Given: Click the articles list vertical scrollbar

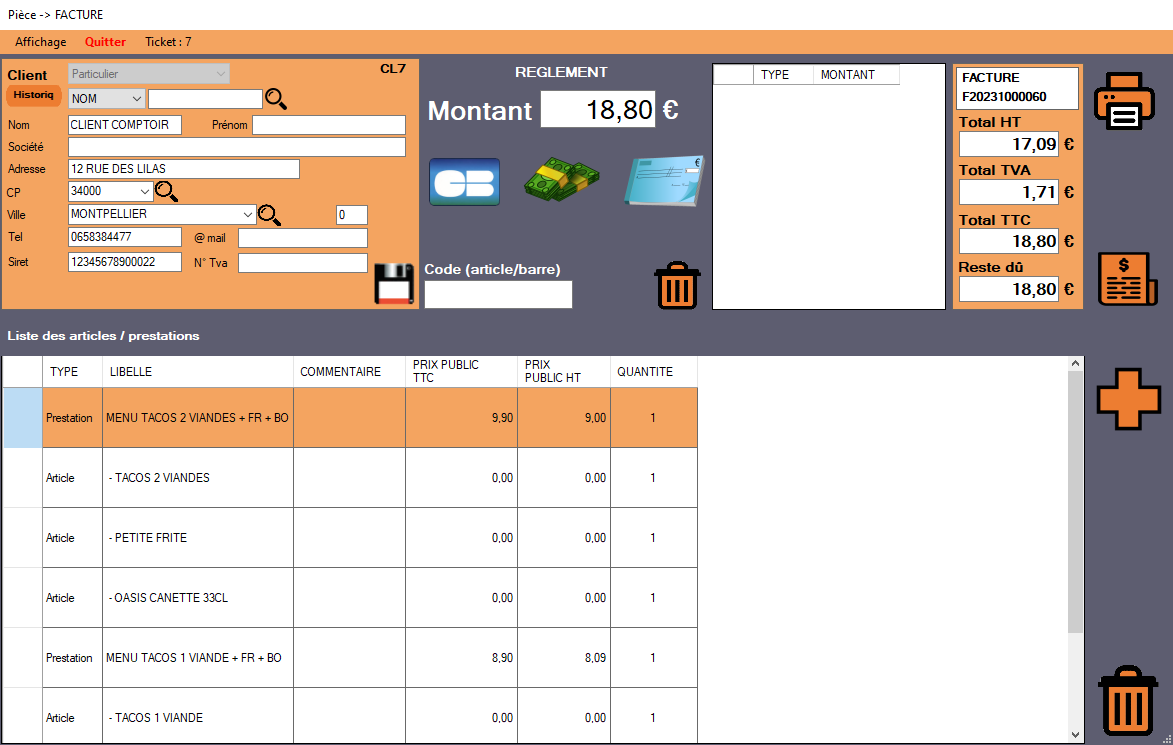Looking at the screenshot, I should coord(1076,500).
